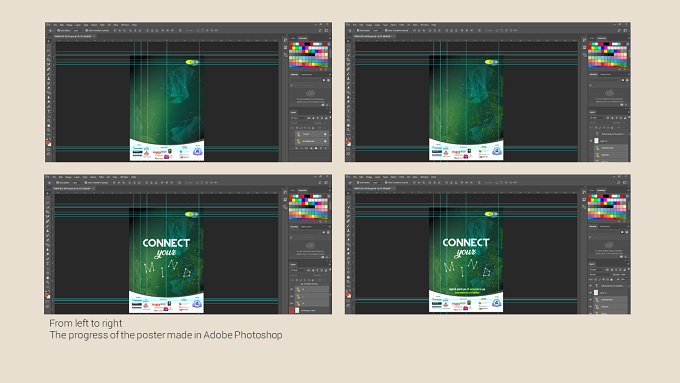Viewport: 680px width, 383px height.
Task: Click background color swatch, bottom-right screenshot
Action: pos(349,296)
